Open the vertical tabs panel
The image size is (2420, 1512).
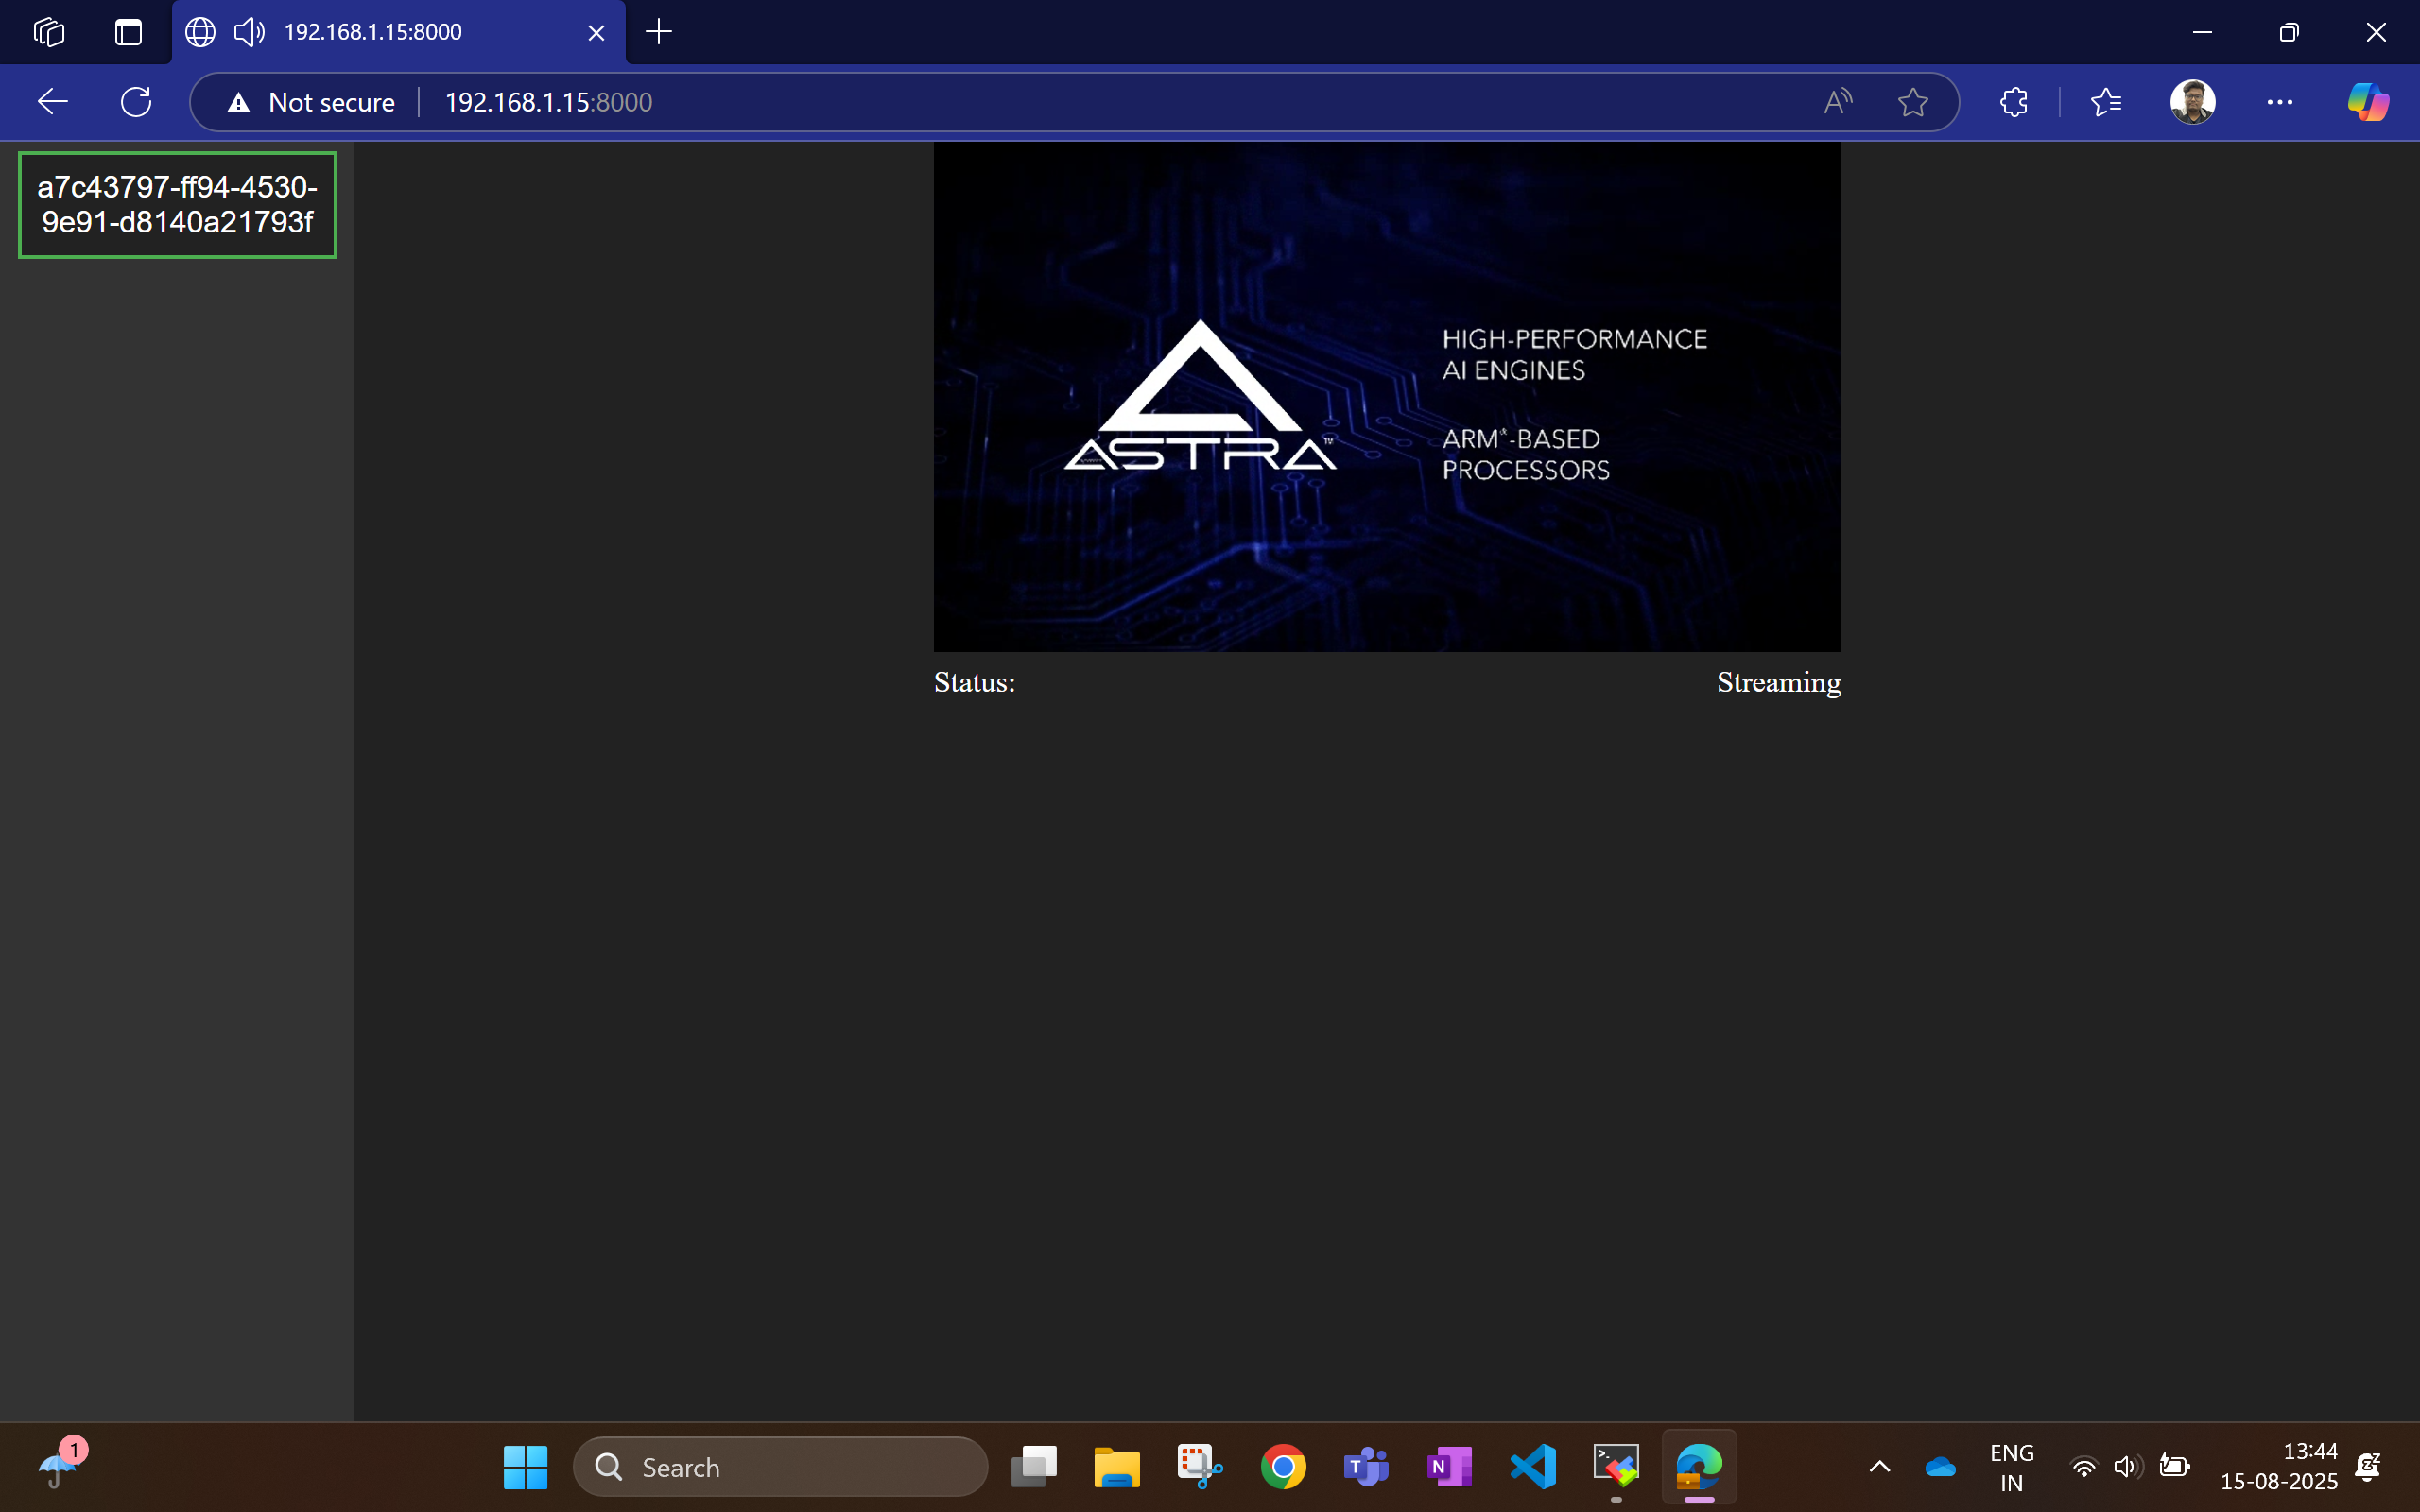coord(128,31)
